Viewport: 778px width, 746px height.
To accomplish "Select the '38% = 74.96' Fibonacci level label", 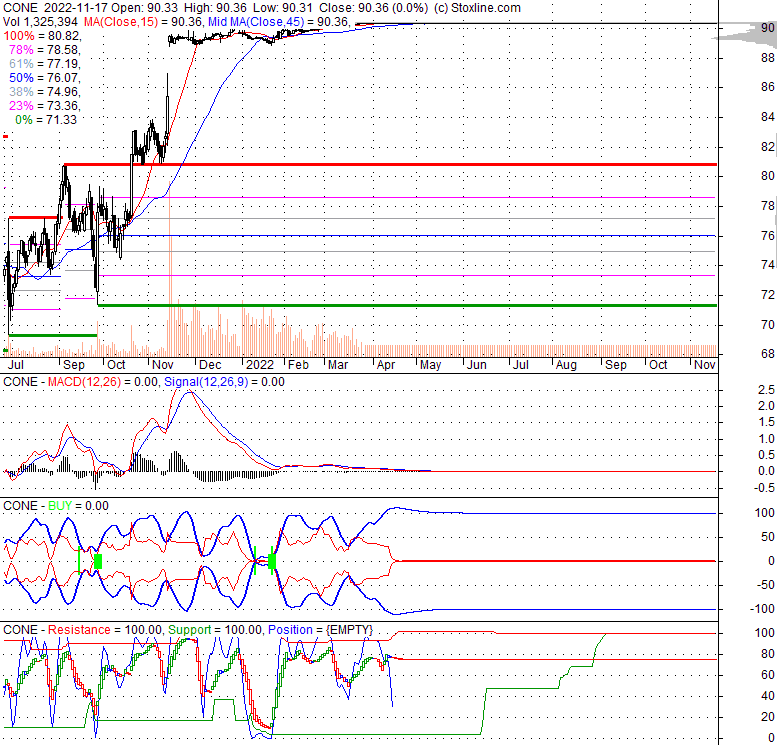I will pos(45,92).
